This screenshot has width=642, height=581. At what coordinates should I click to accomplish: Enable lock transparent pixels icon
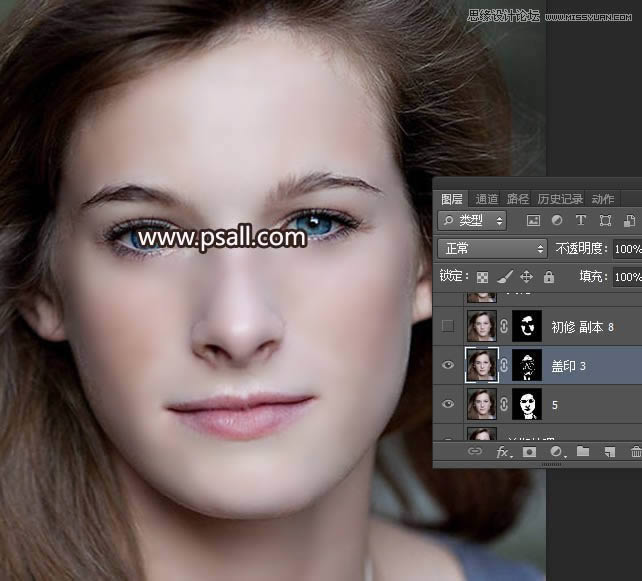pyautogui.click(x=482, y=277)
